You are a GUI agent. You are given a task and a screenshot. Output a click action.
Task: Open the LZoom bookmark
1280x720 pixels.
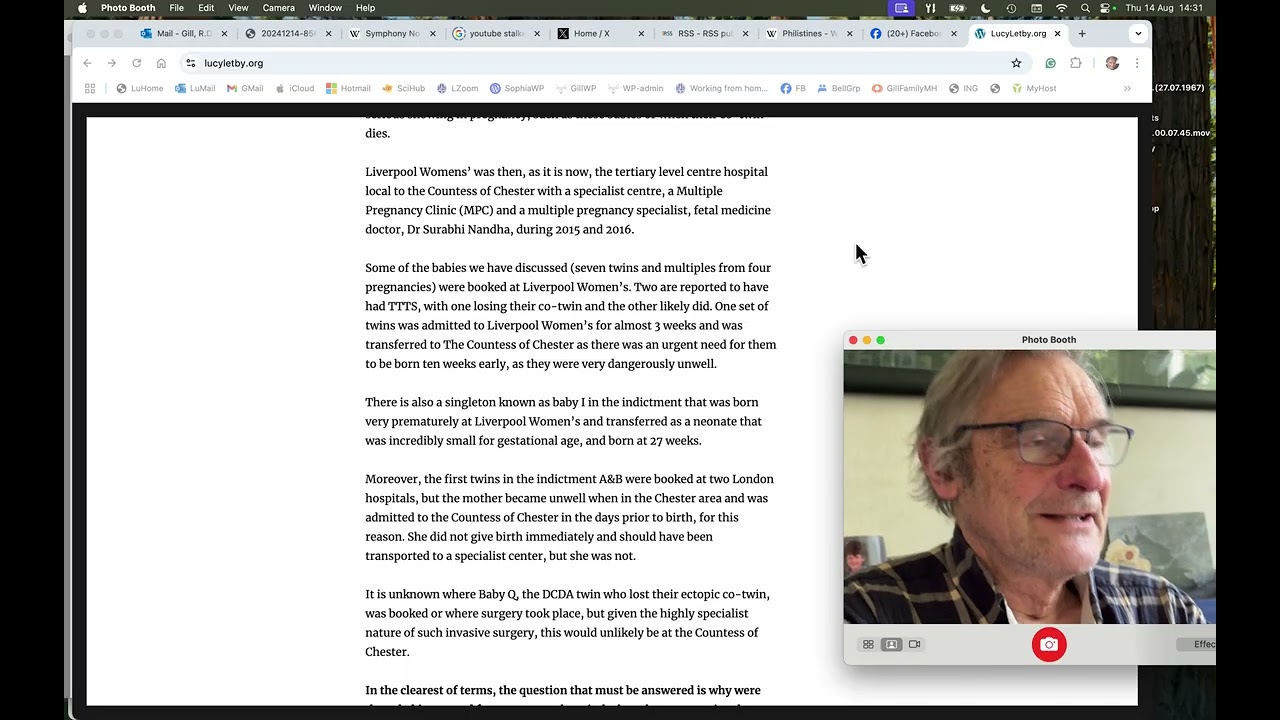tap(457, 88)
